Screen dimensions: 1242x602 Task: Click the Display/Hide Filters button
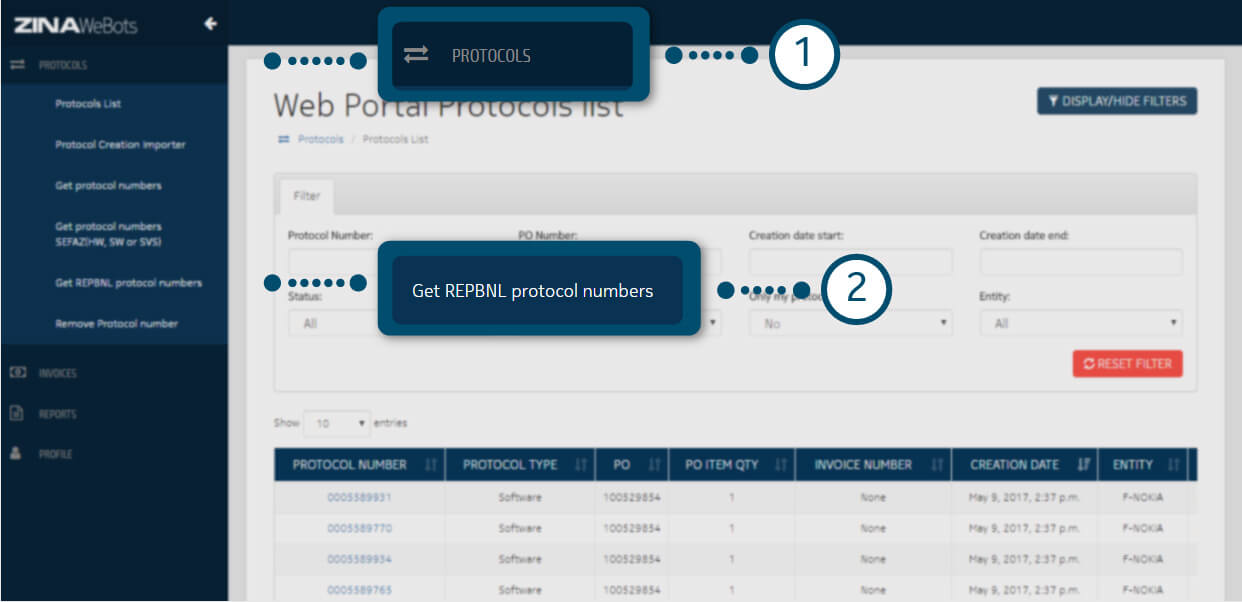click(1116, 101)
